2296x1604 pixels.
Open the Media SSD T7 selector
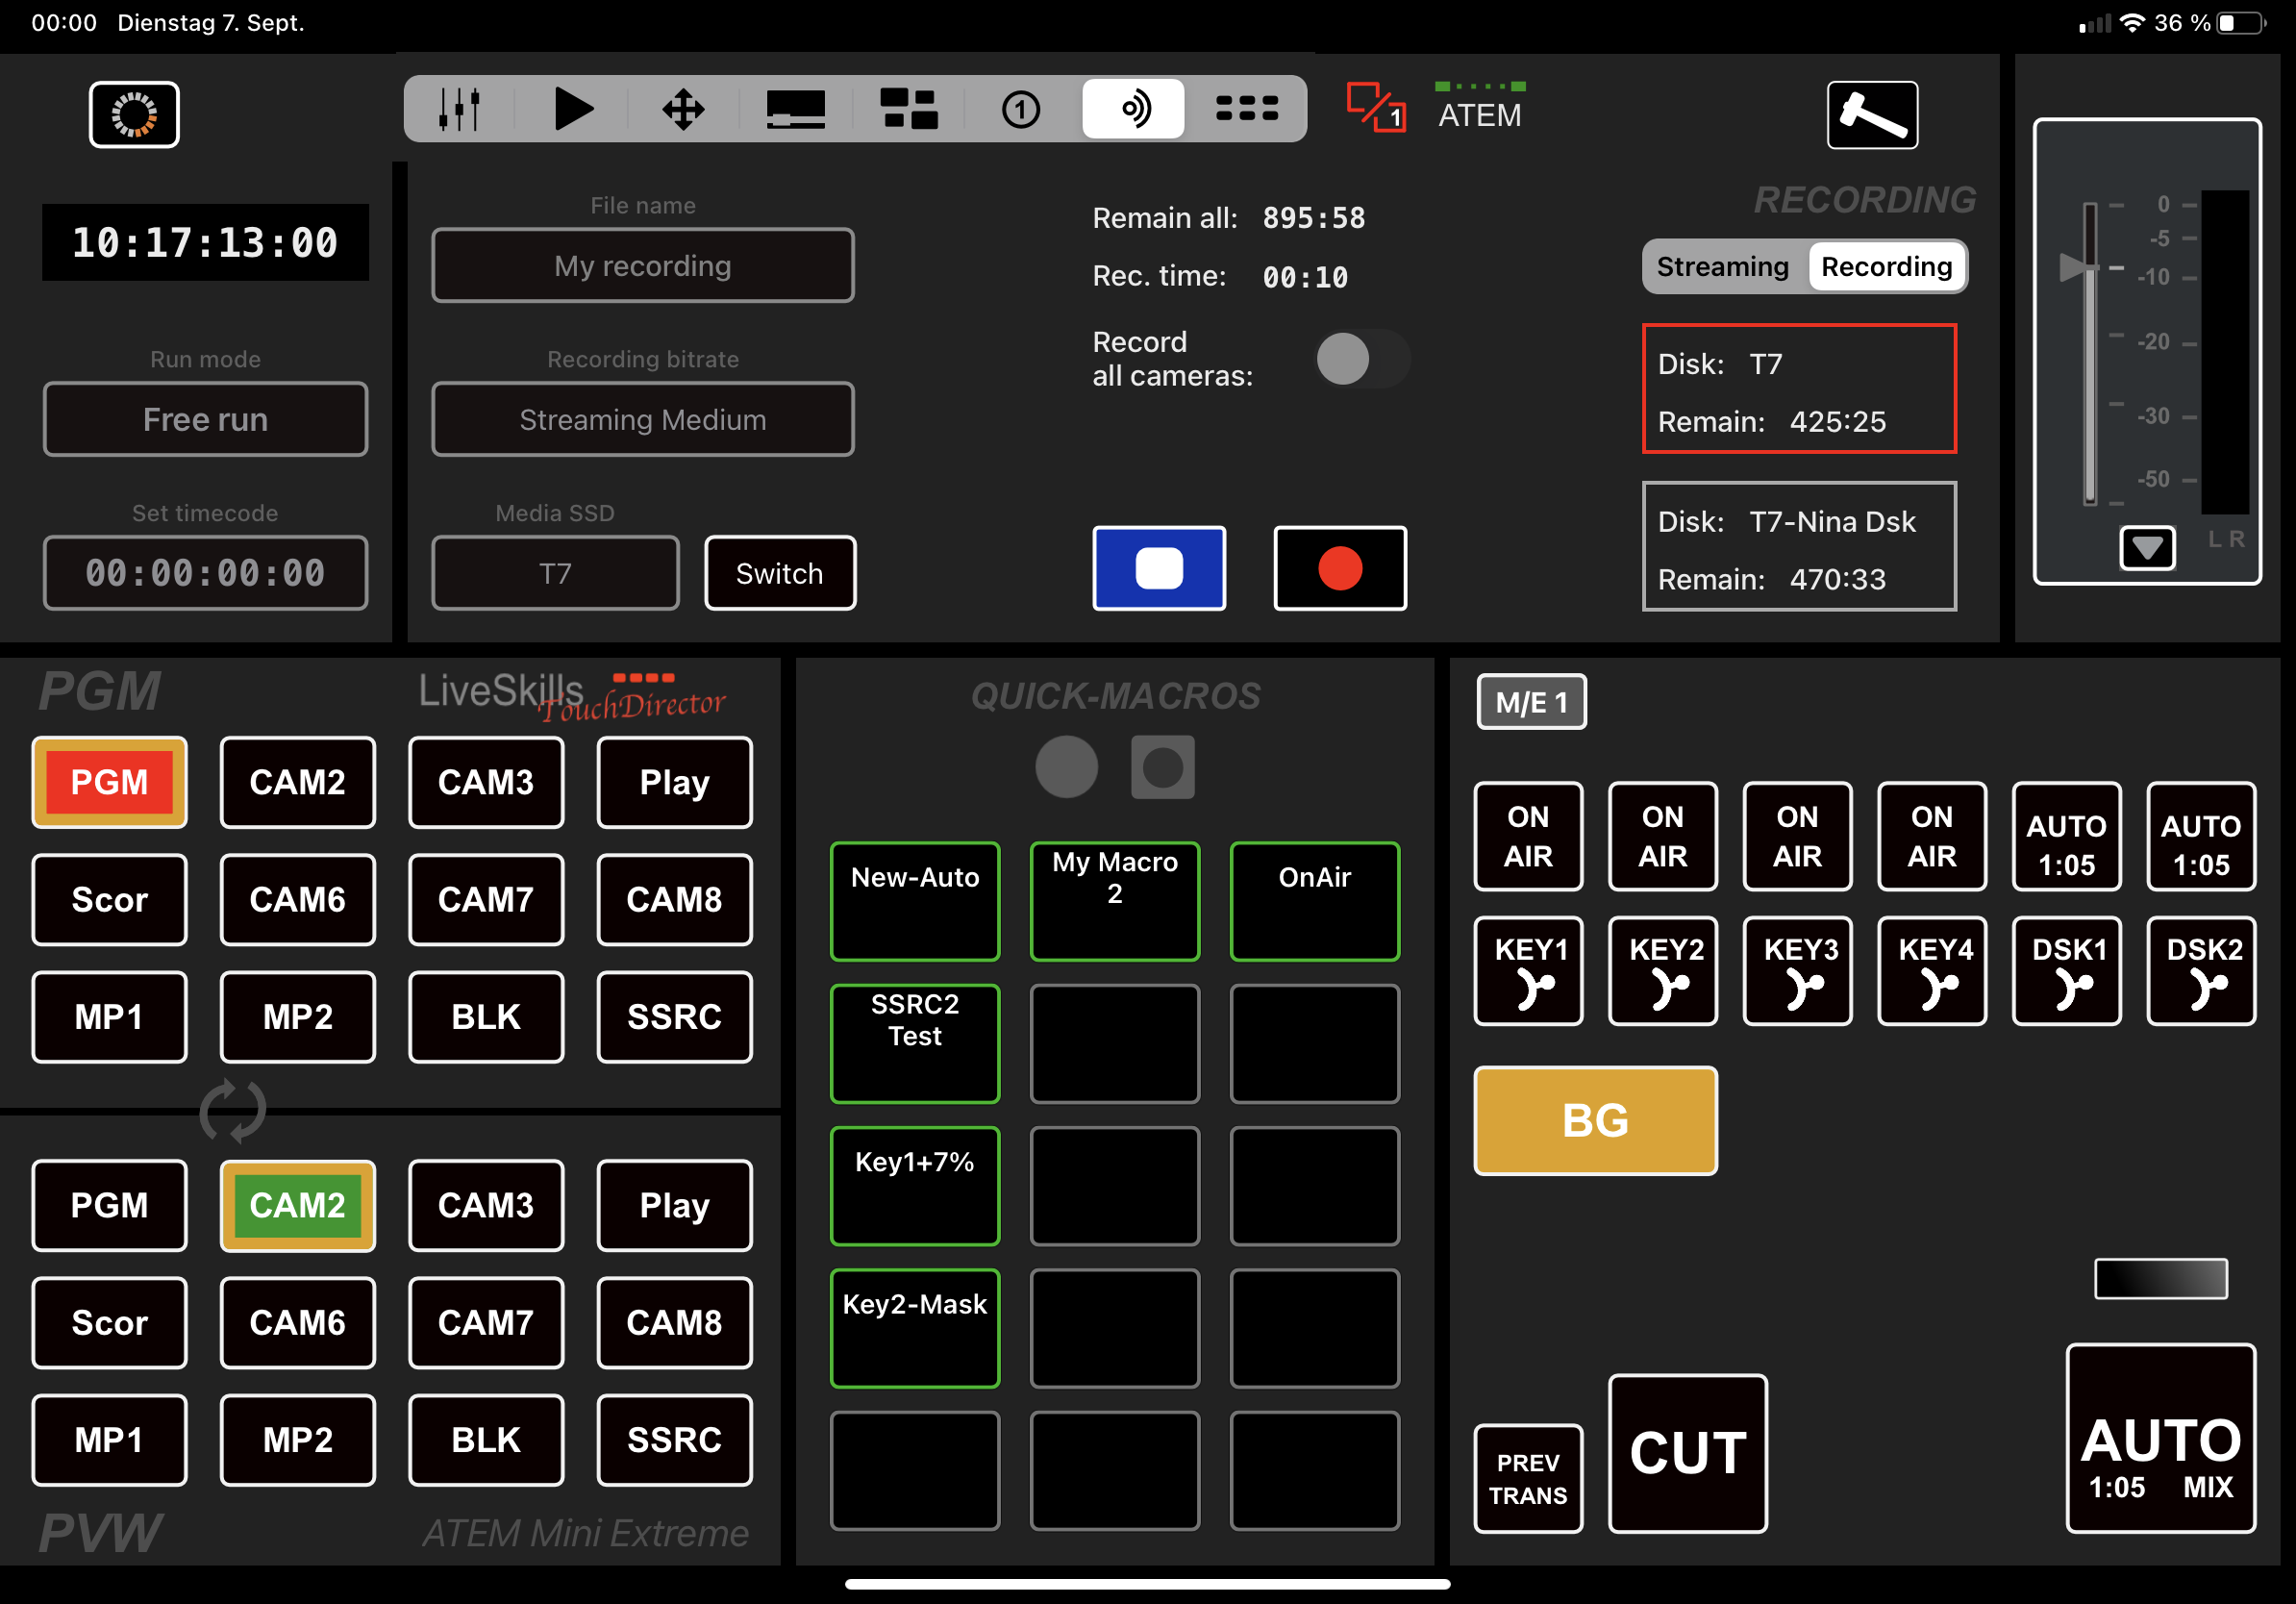point(555,573)
